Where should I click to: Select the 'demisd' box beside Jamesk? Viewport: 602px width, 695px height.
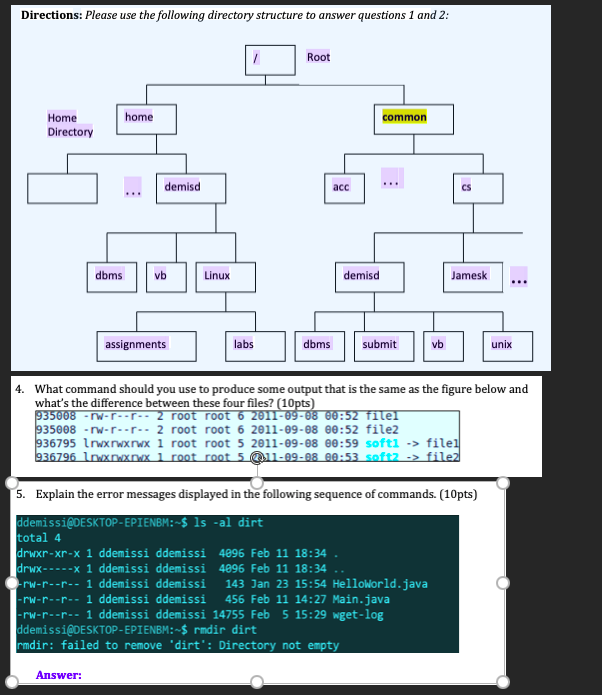tap(370, 277)
